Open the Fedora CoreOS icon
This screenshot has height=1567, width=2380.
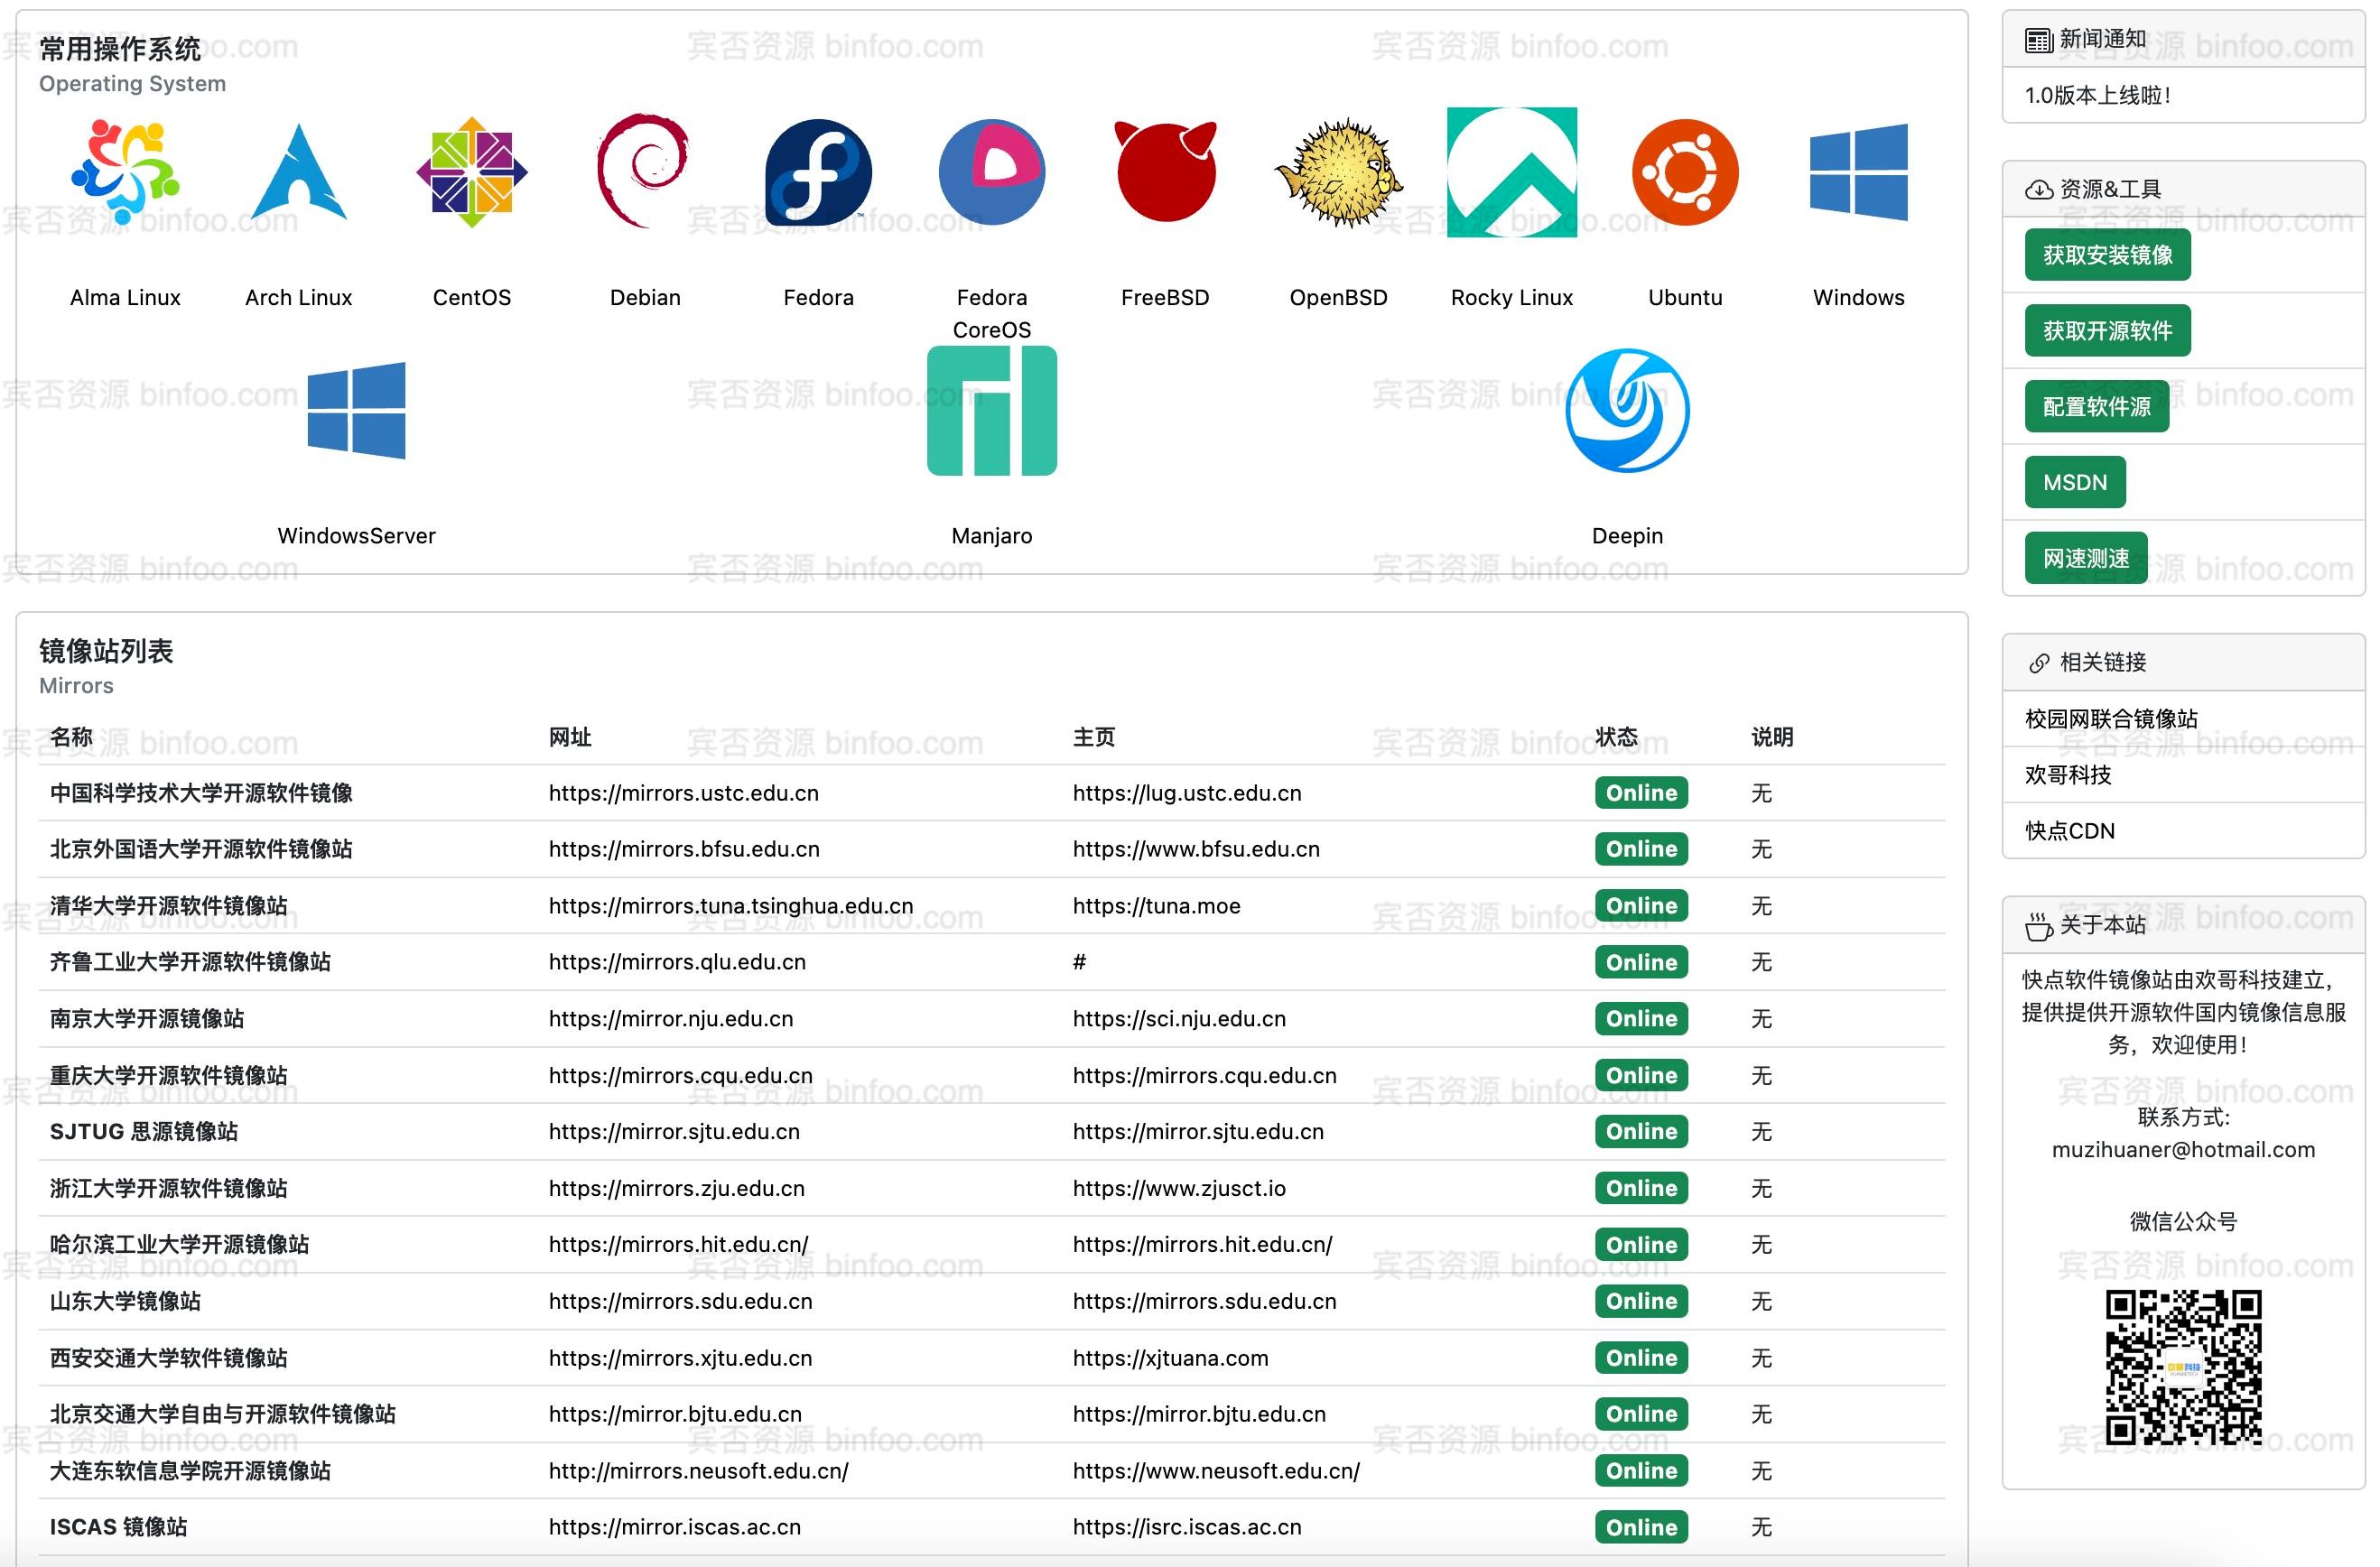pos(992,172)
